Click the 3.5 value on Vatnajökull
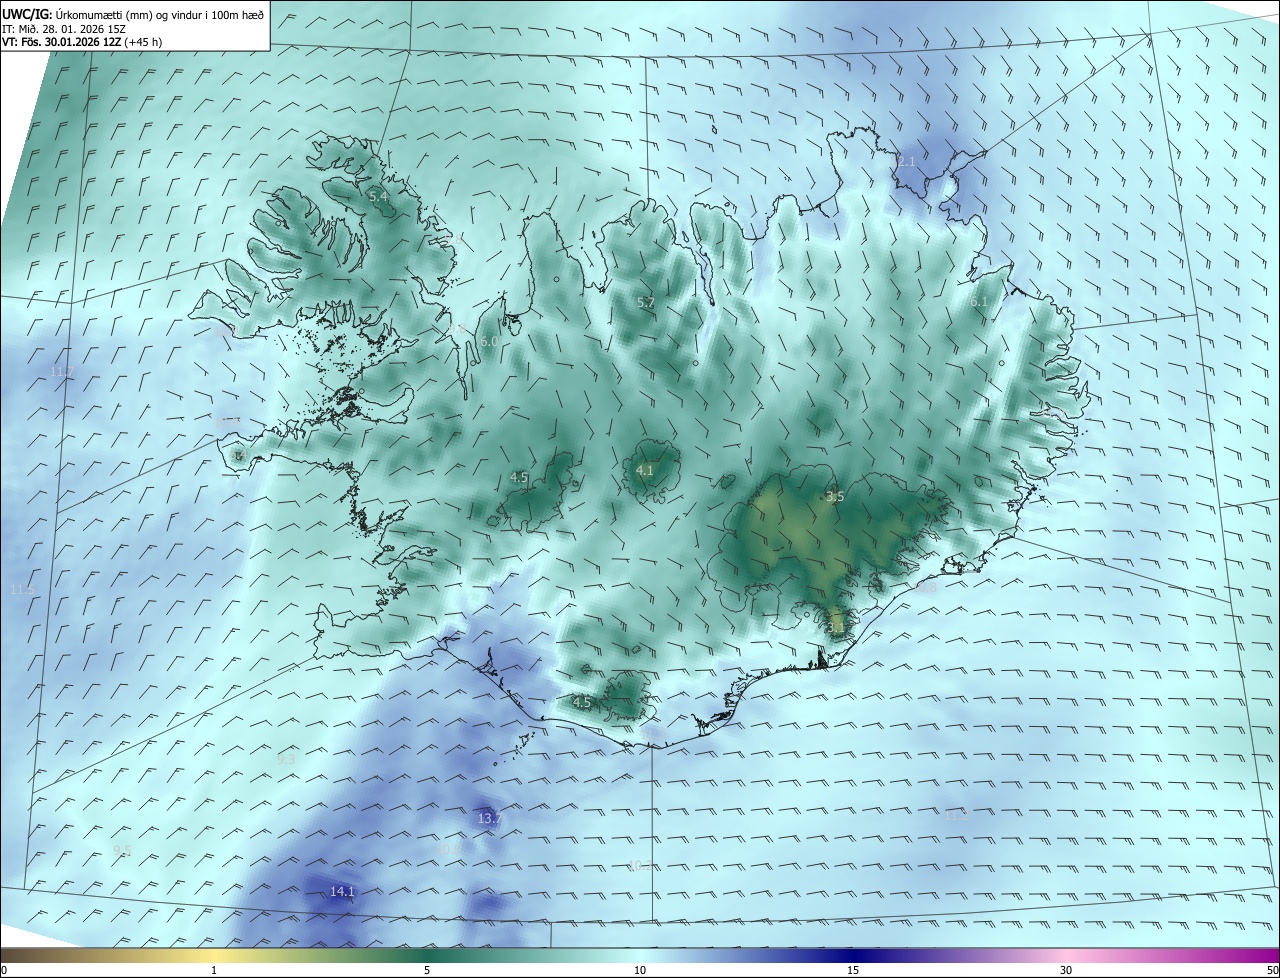This screenshot has width=1280, height=978. point(836,496)
